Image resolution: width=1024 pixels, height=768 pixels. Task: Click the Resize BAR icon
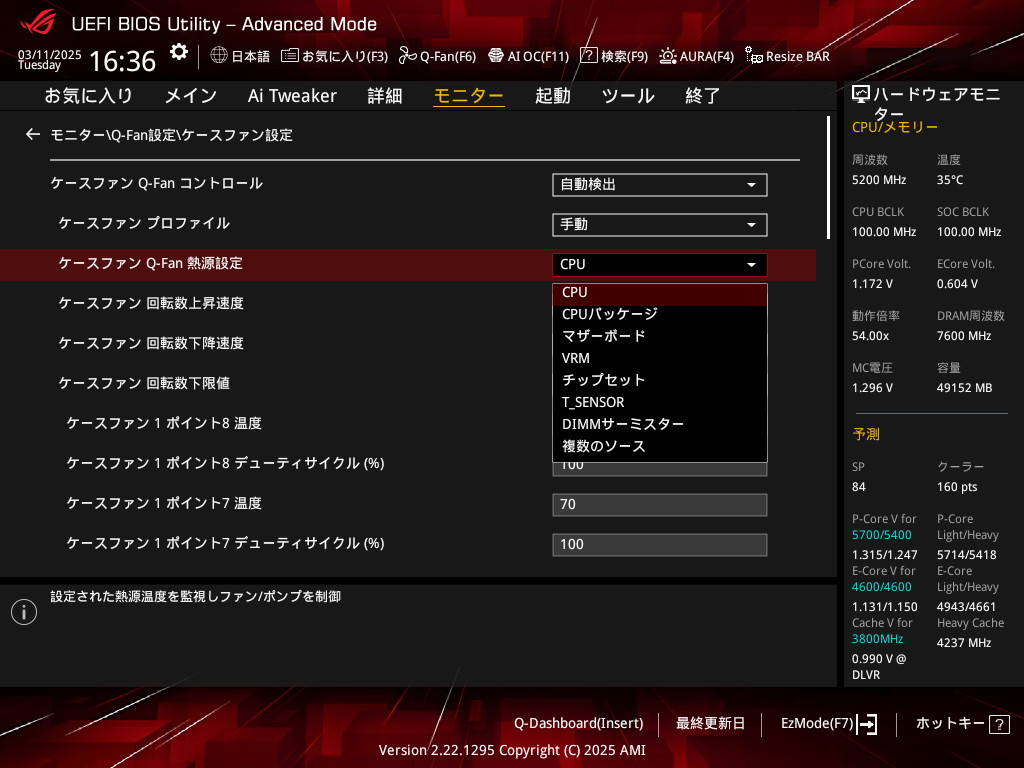point(754,56)
